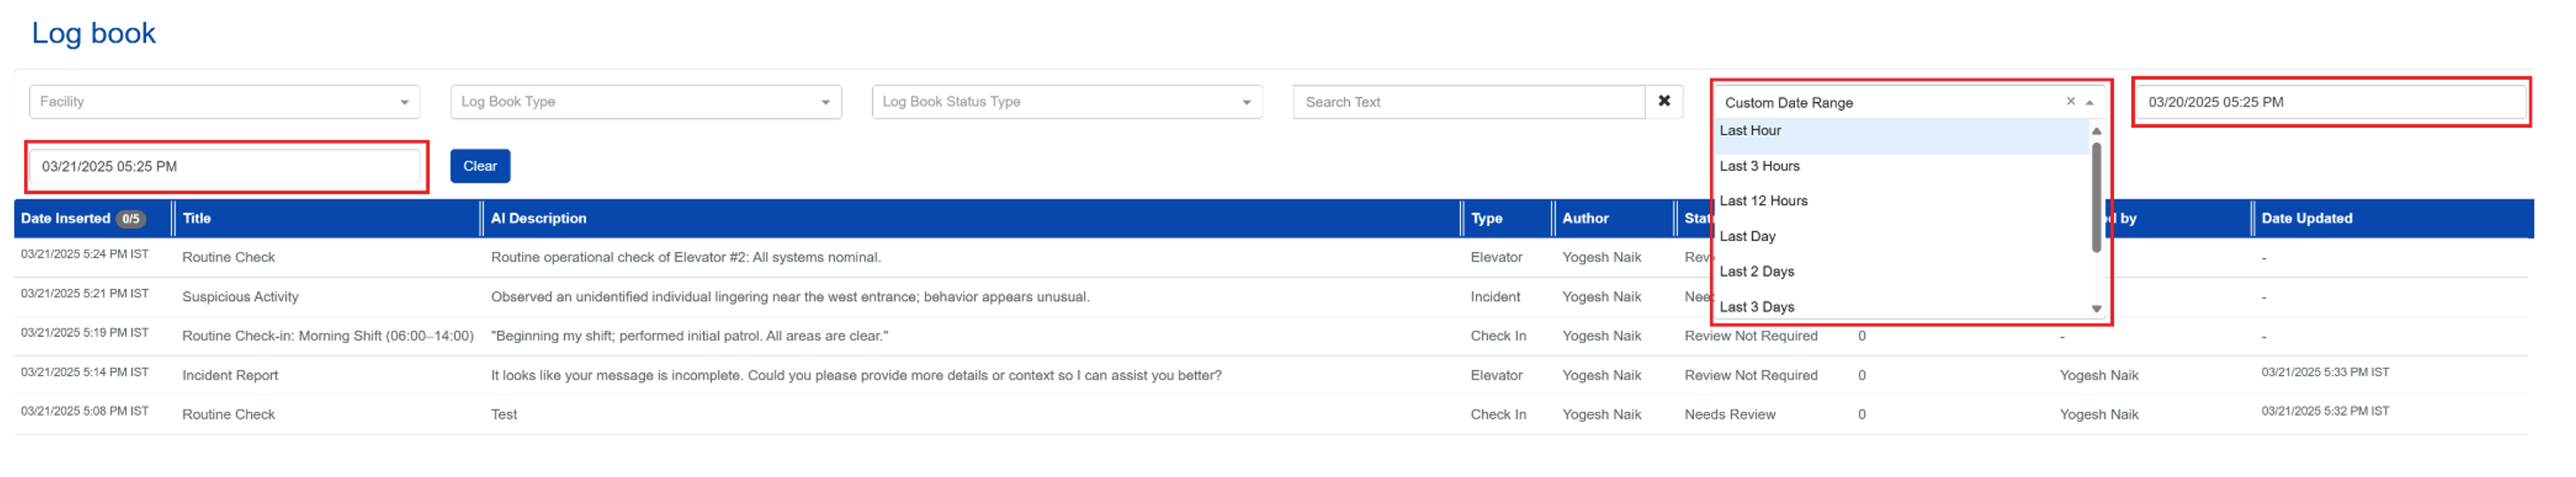Choose Last Hour from the list
This screenshot has height=477, width=2576.
tap(1750, 131)
